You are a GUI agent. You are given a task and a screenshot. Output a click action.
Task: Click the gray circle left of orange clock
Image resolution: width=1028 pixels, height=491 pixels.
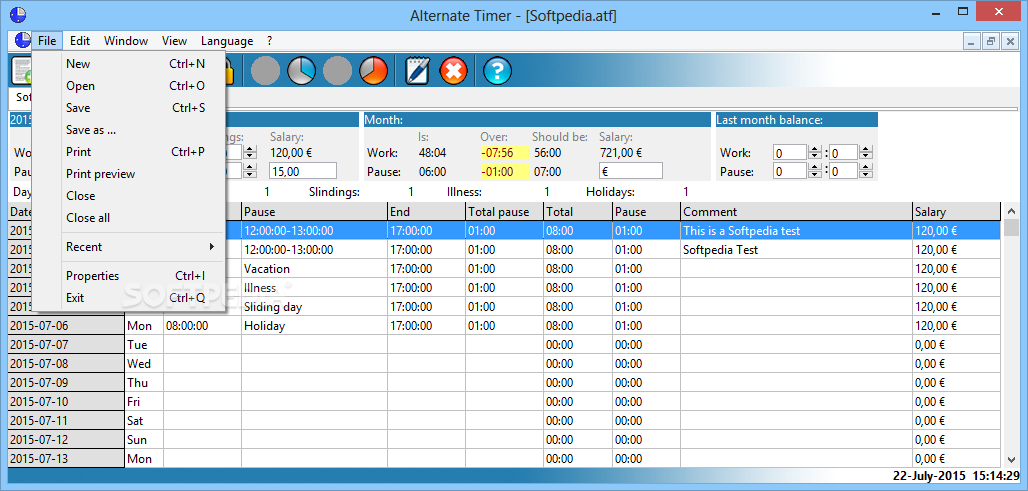[x=338, y=70]
